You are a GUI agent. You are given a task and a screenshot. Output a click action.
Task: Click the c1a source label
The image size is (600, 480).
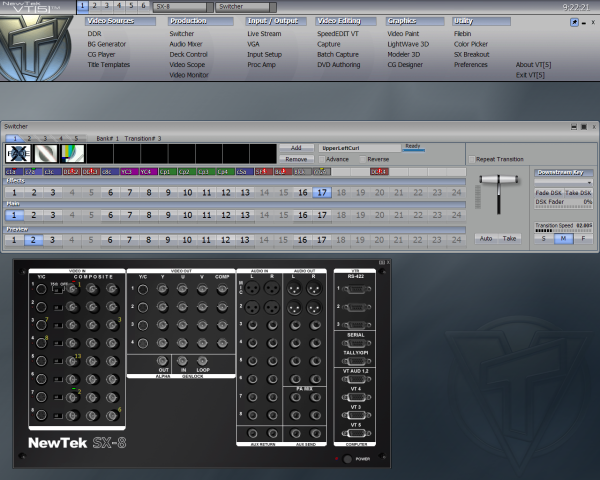14,171
